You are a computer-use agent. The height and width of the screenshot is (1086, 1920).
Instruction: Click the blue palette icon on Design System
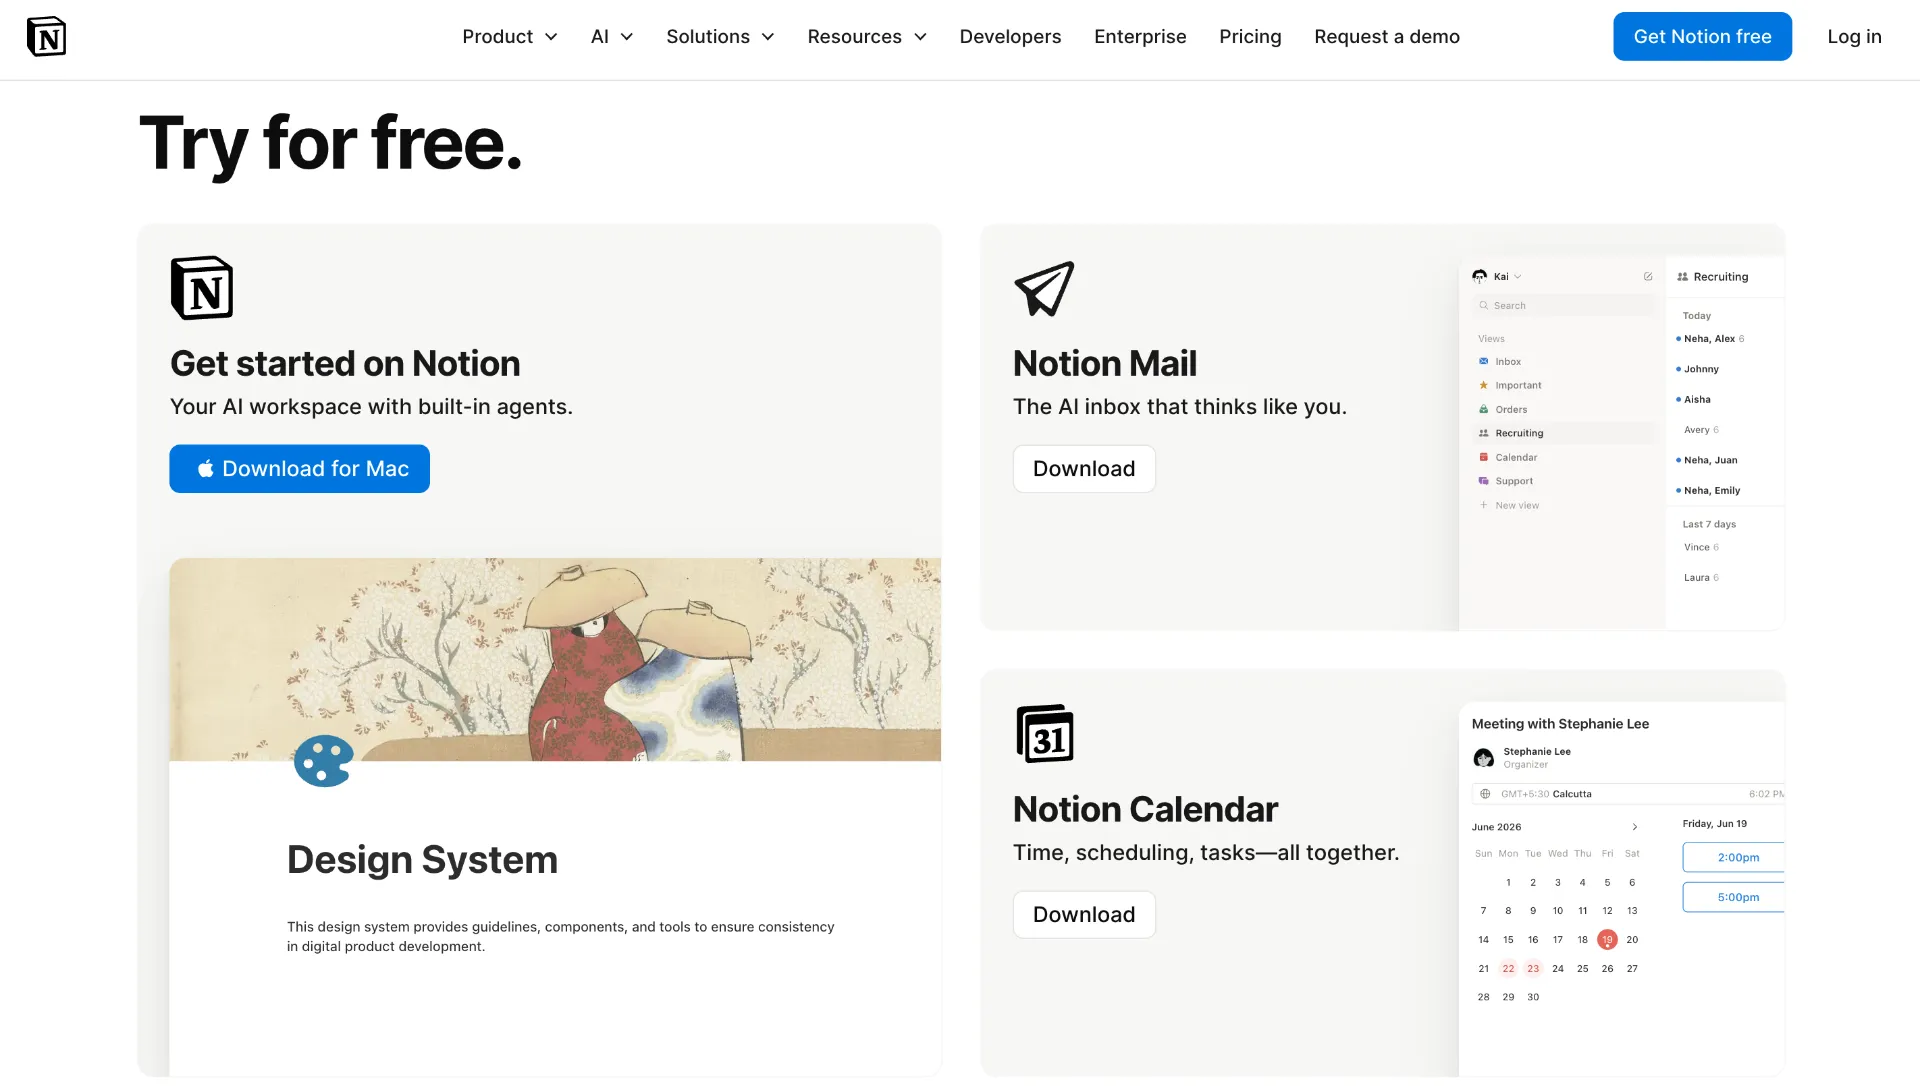pos(323,761)
